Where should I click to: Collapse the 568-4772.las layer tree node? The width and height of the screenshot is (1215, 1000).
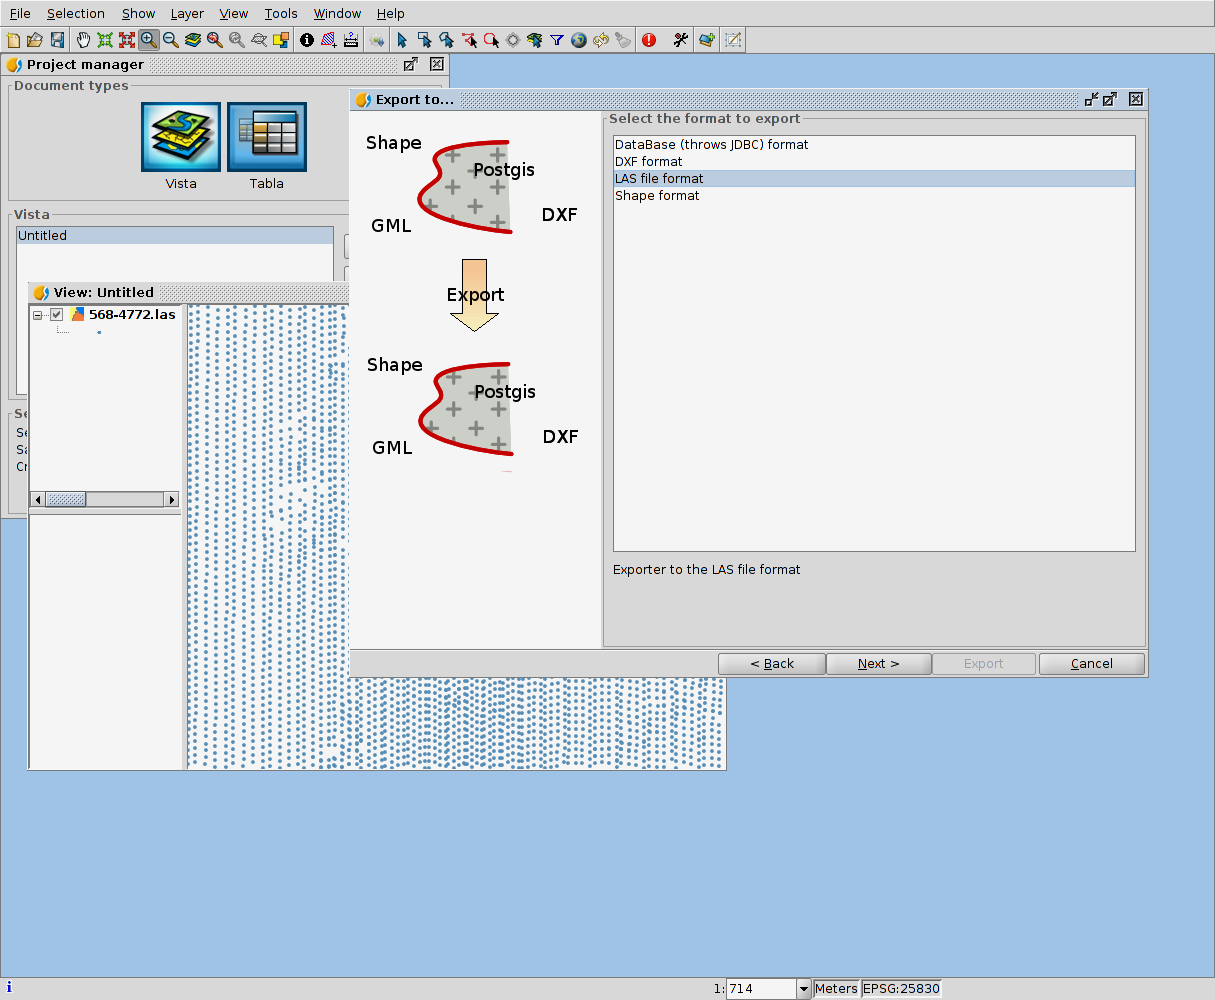(38, 315)
